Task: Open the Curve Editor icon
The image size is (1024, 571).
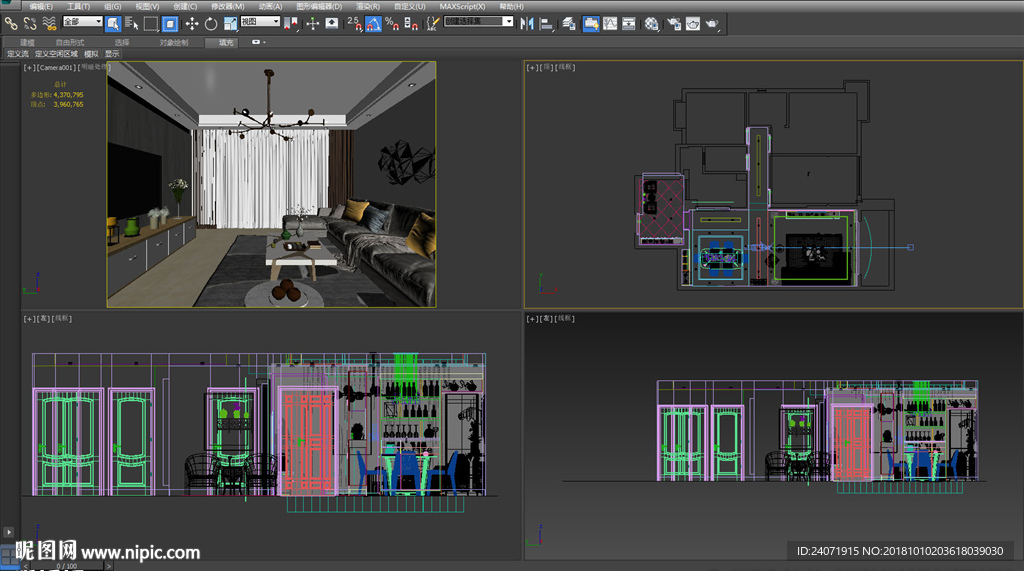Action: click(x=610, y=23)
